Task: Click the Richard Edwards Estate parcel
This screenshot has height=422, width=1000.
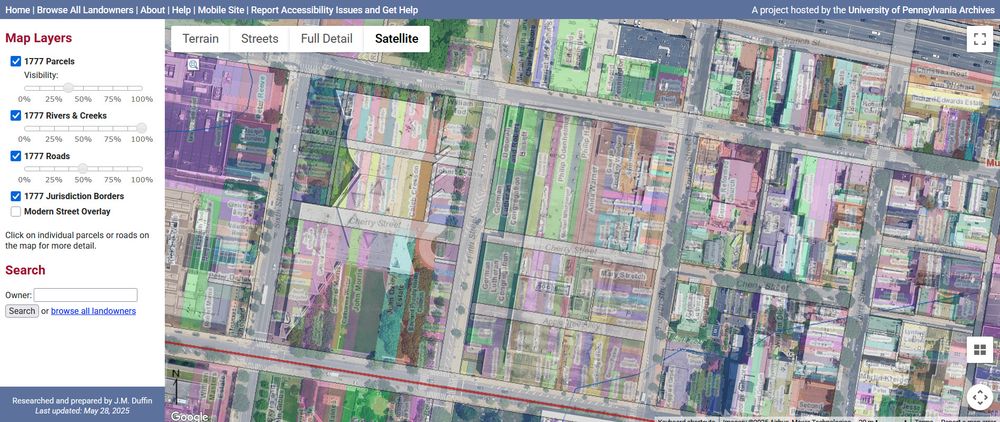Action: point(947,99)
